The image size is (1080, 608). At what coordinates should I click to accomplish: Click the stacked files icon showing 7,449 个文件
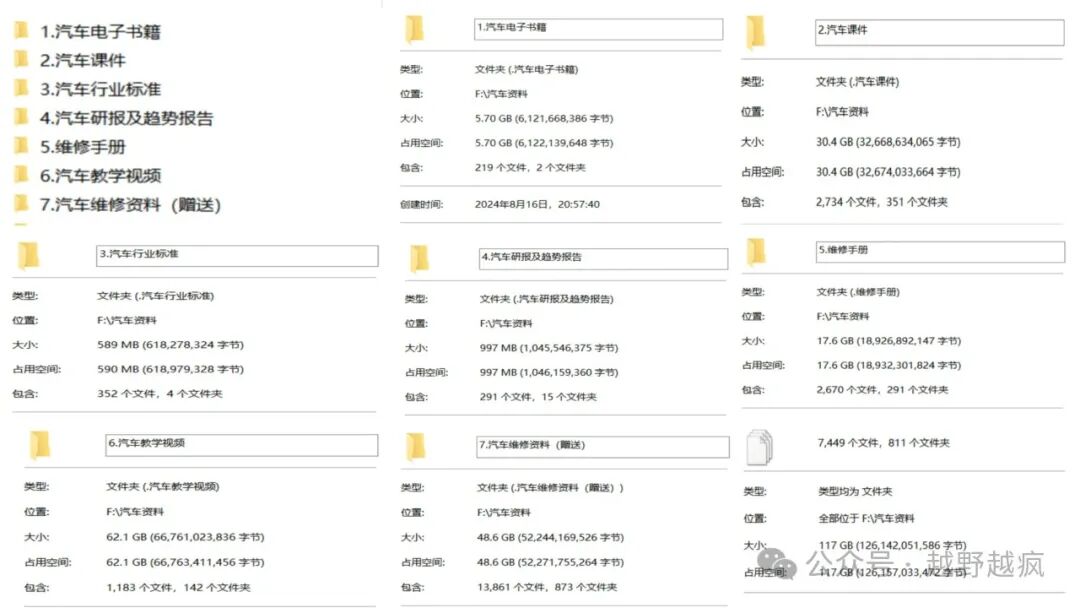760,447
